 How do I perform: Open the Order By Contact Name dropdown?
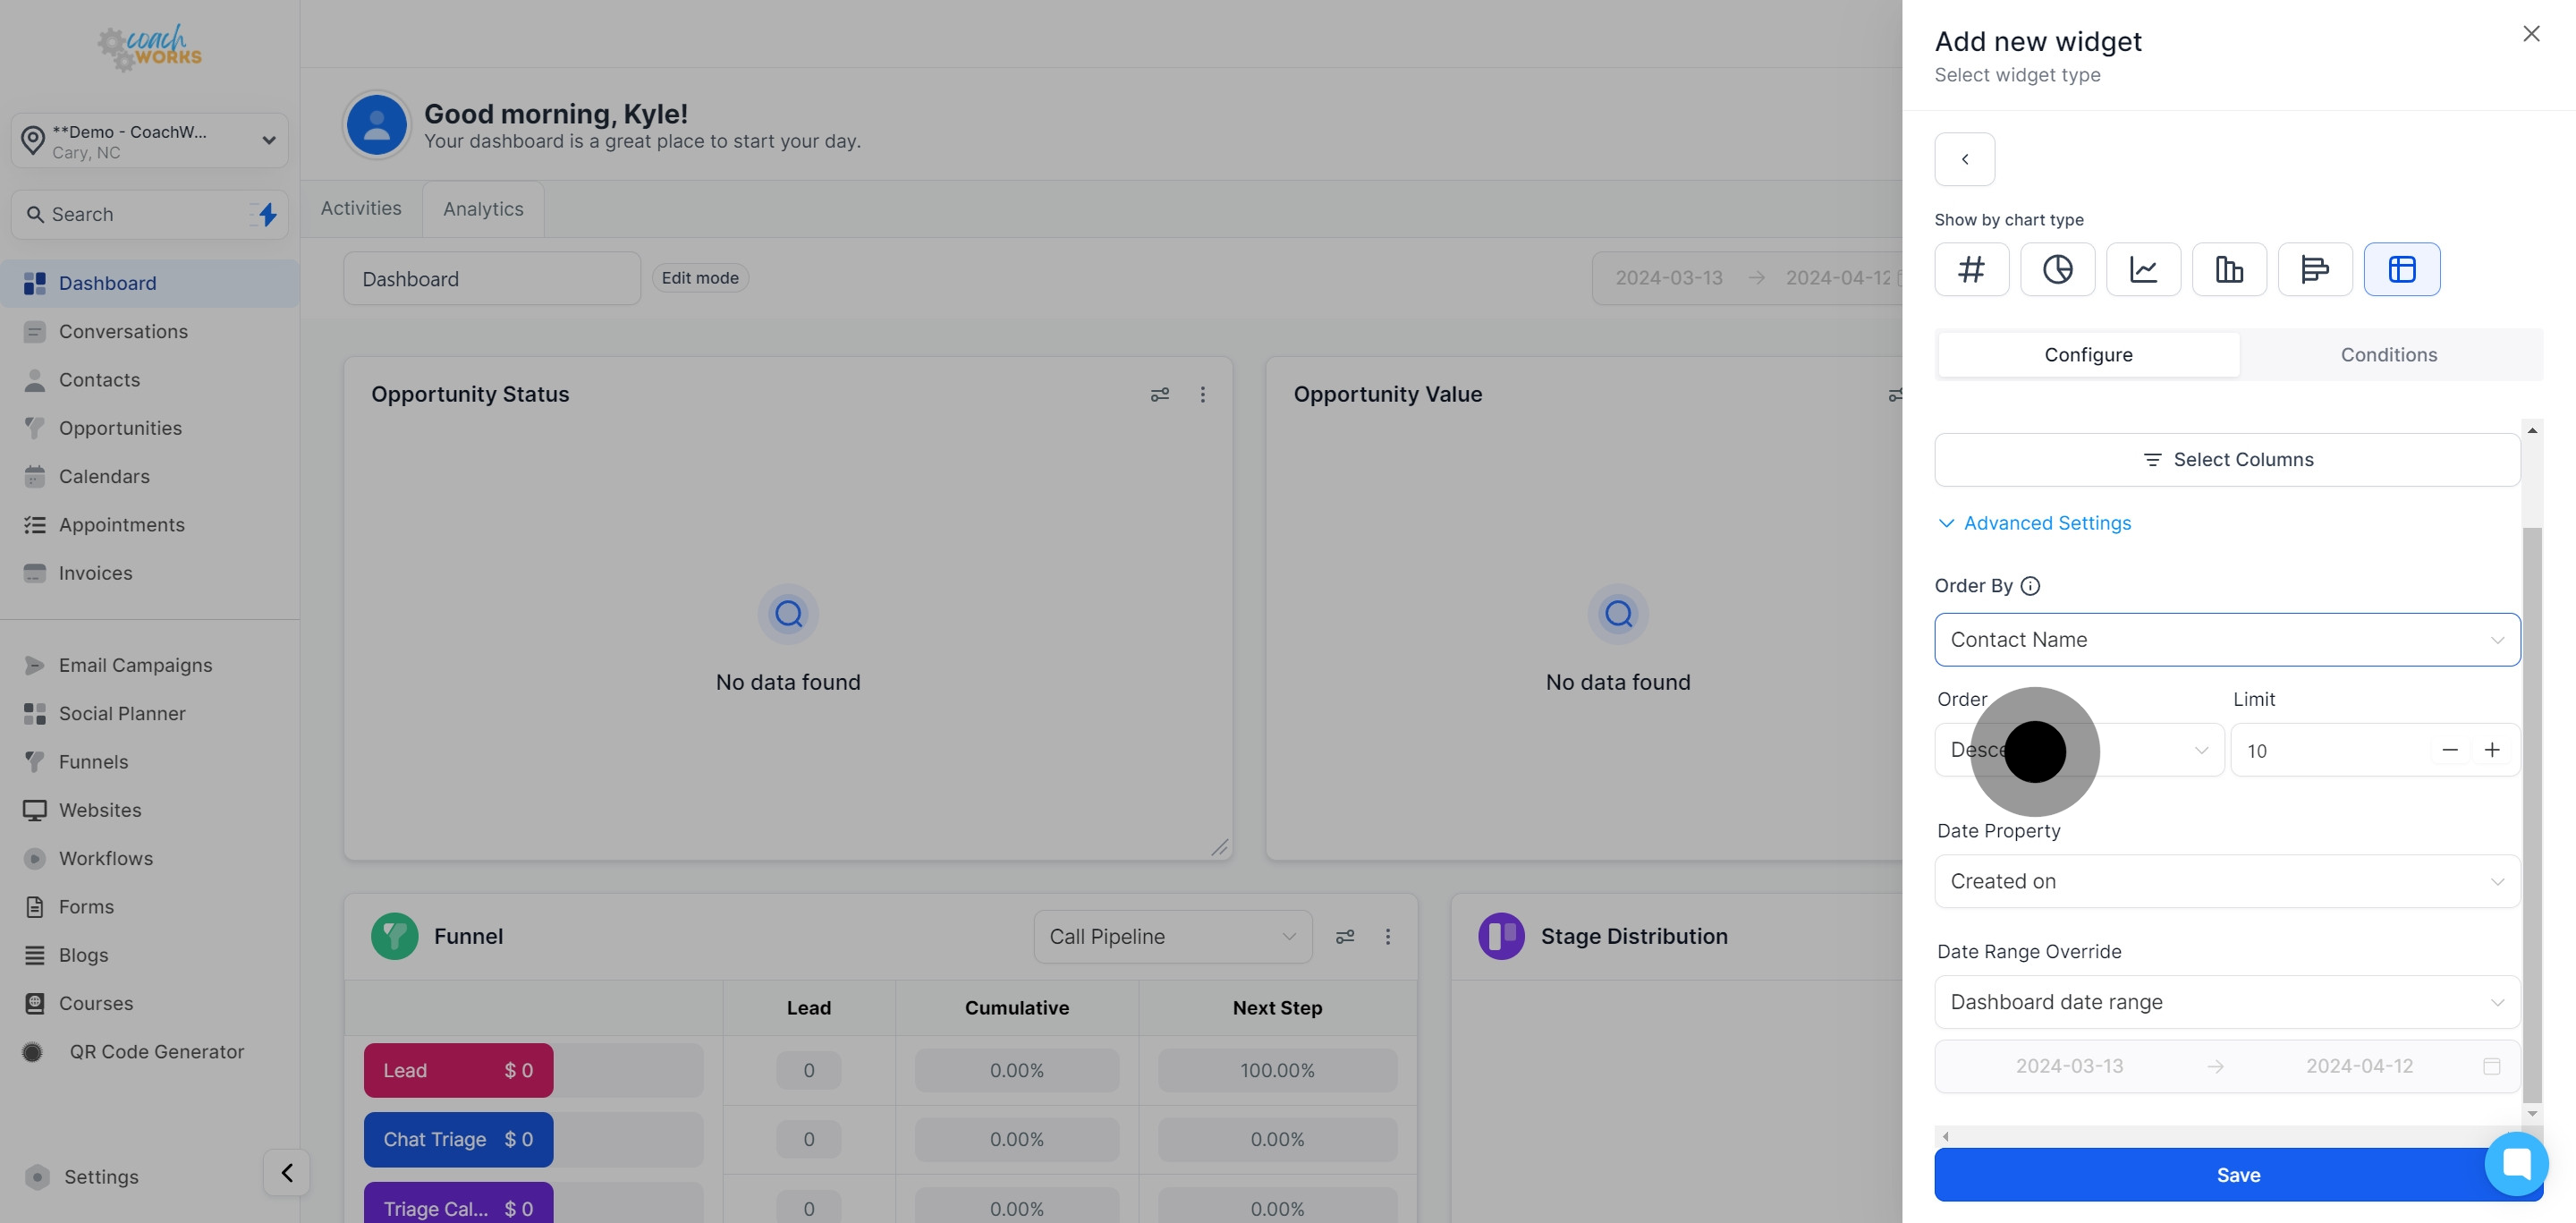coord(2226,640)
